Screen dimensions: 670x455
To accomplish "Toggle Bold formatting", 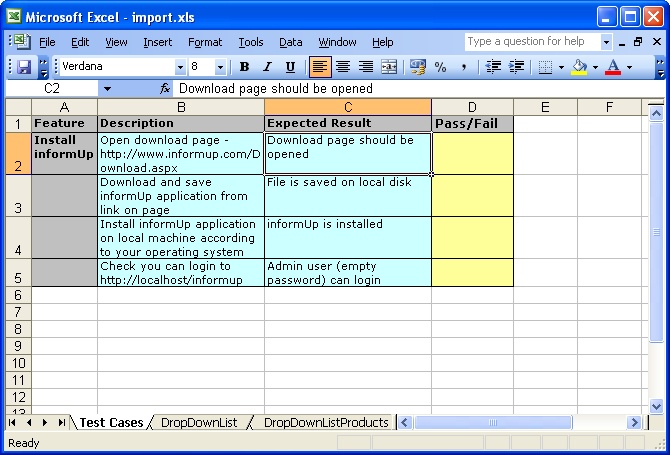I will [x=244, y=67].
